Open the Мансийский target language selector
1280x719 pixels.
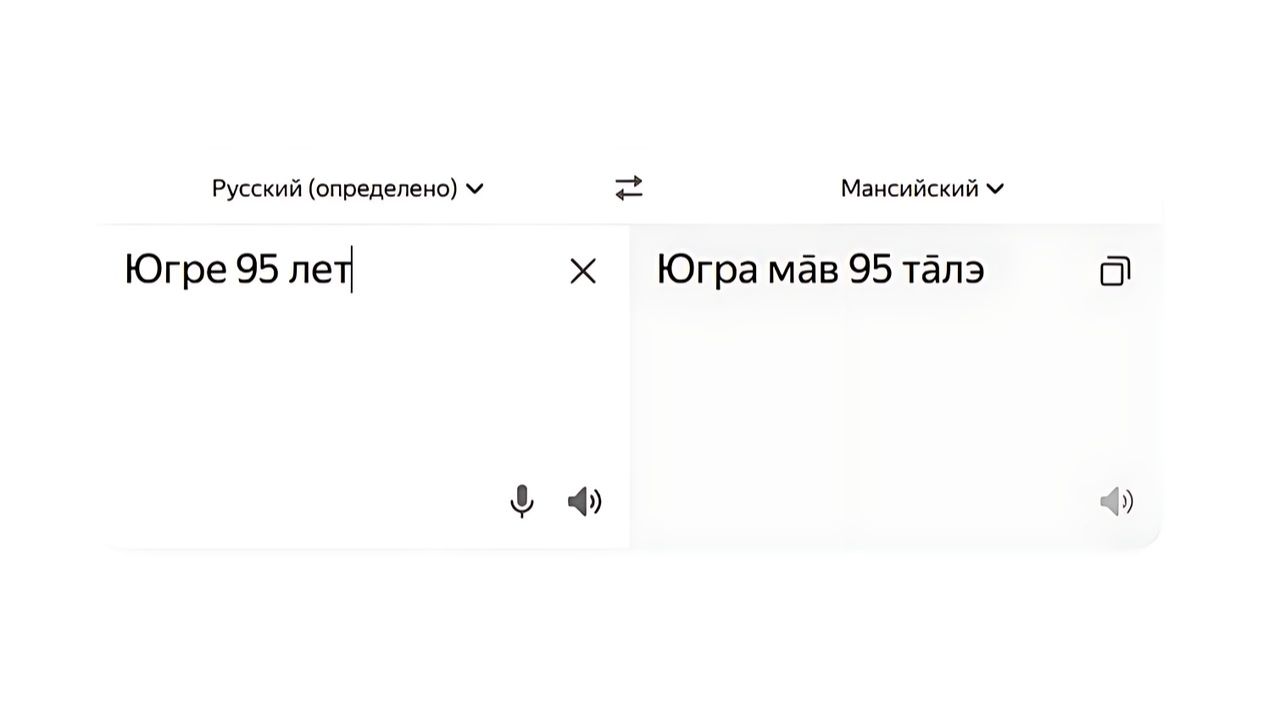tap(909, 188)
